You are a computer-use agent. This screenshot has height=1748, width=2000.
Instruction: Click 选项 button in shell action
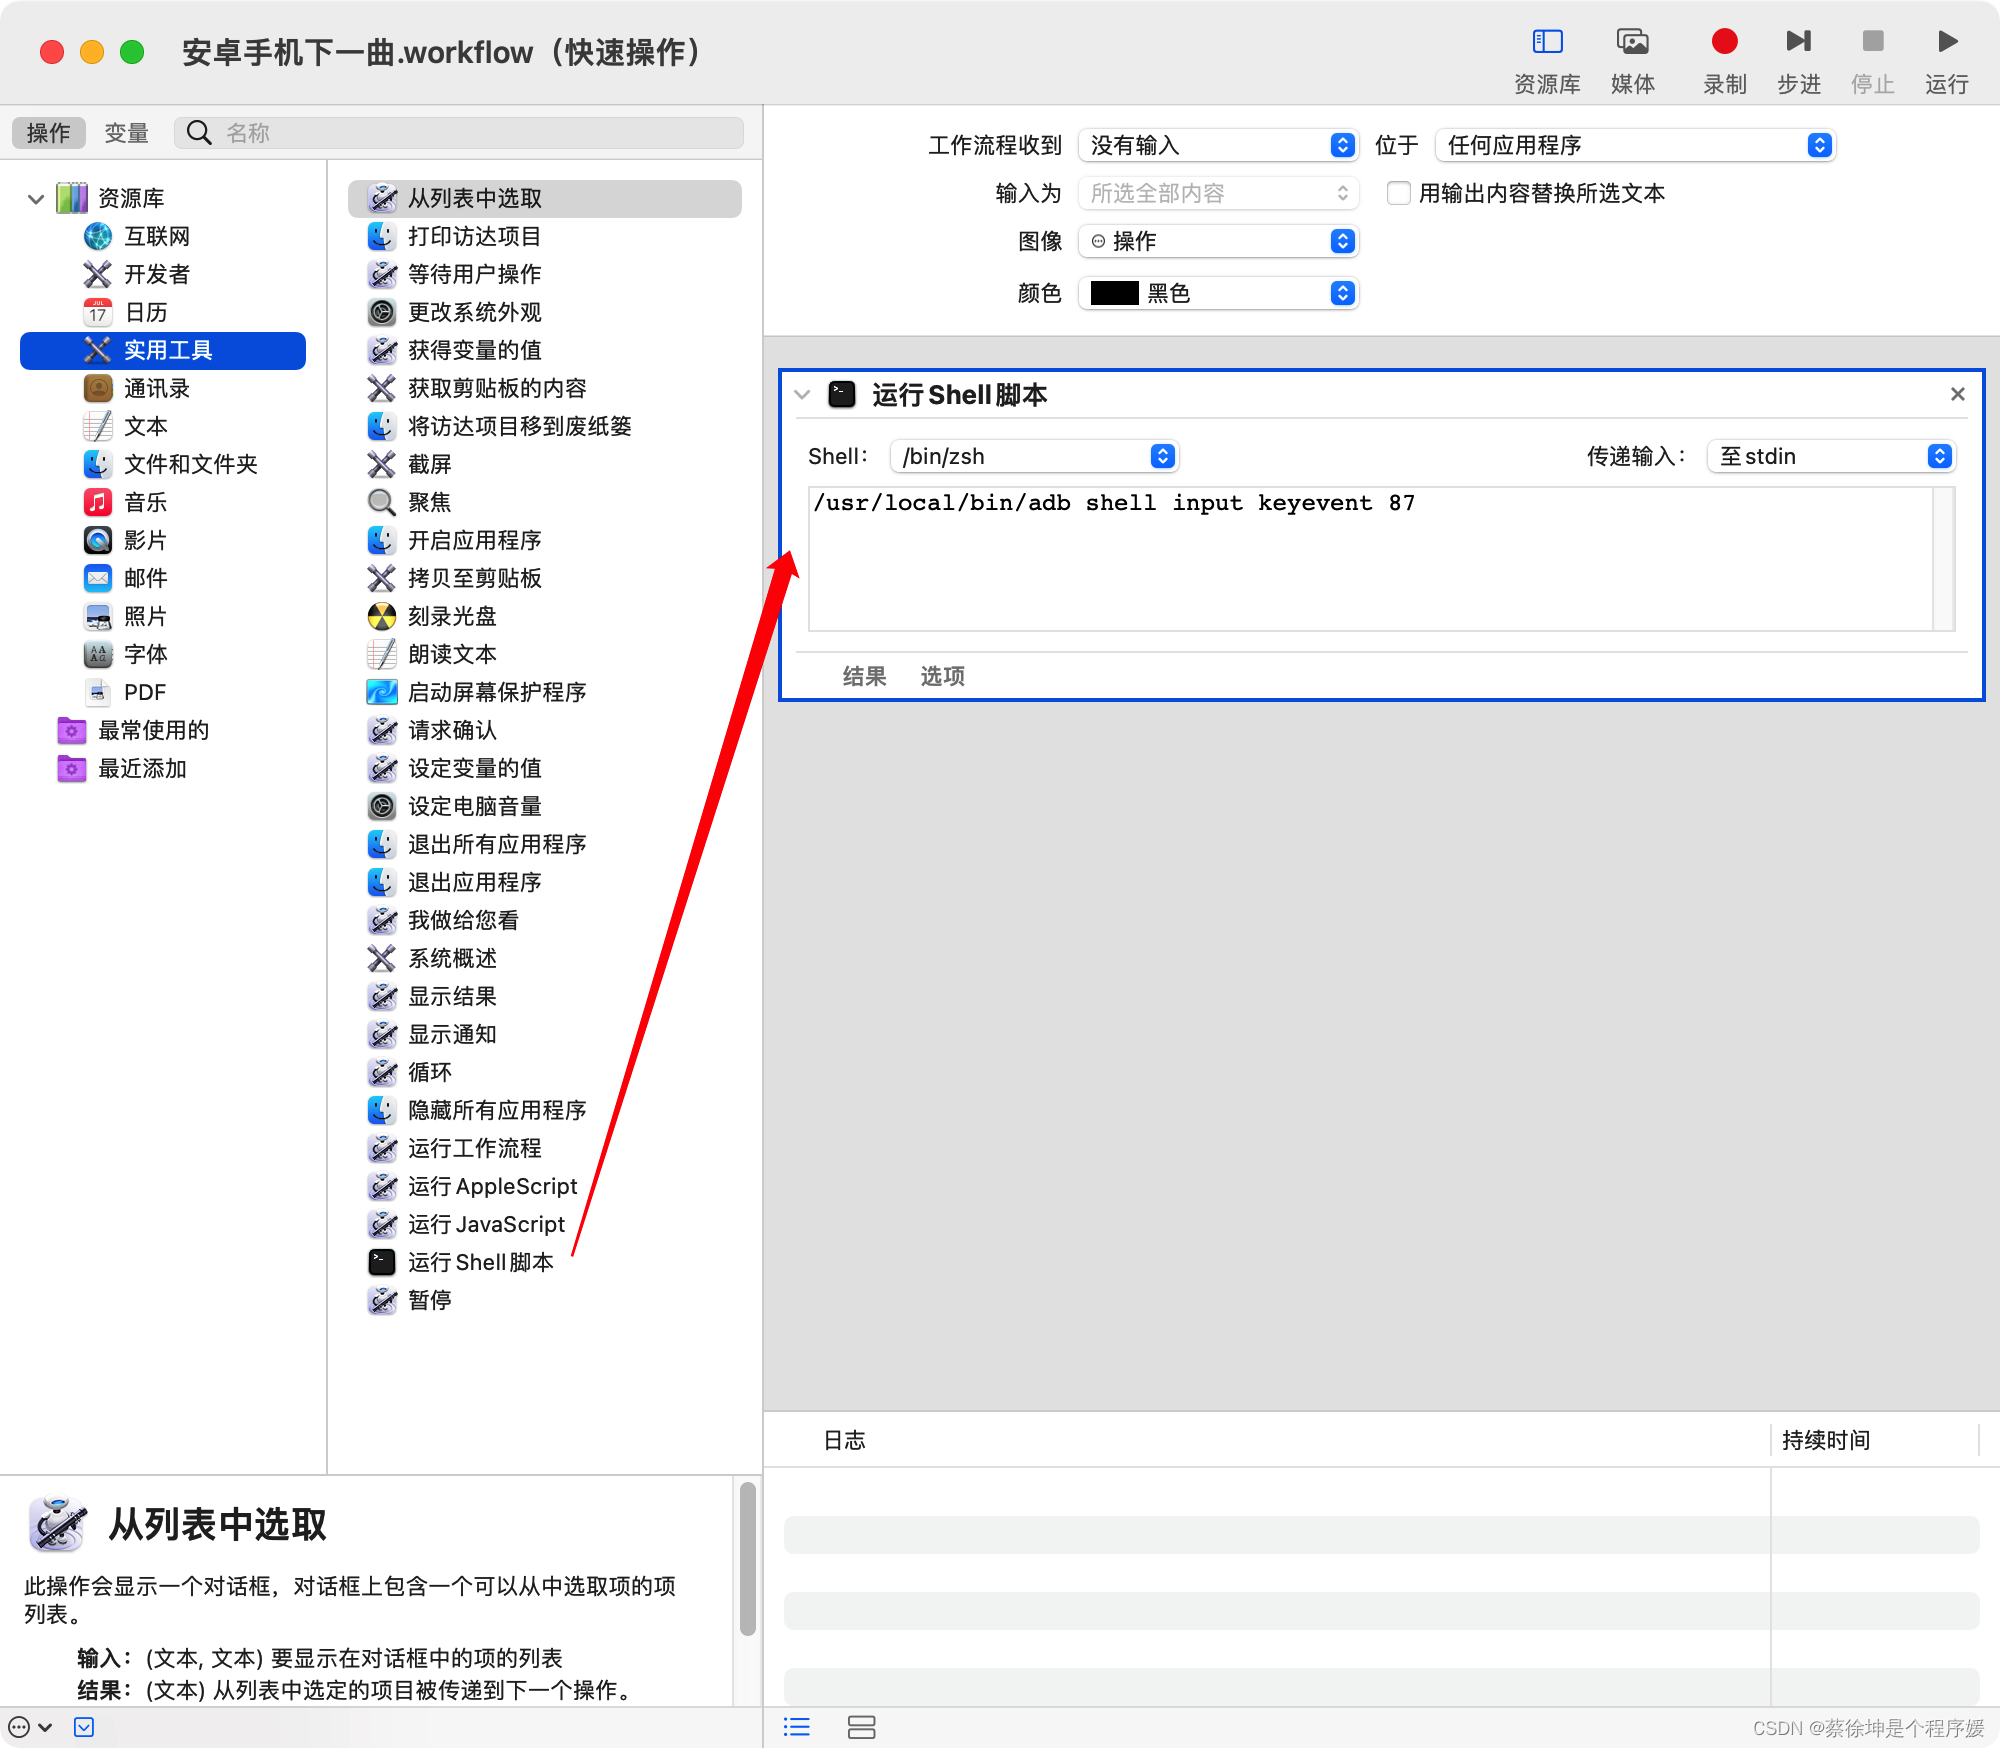942,676
